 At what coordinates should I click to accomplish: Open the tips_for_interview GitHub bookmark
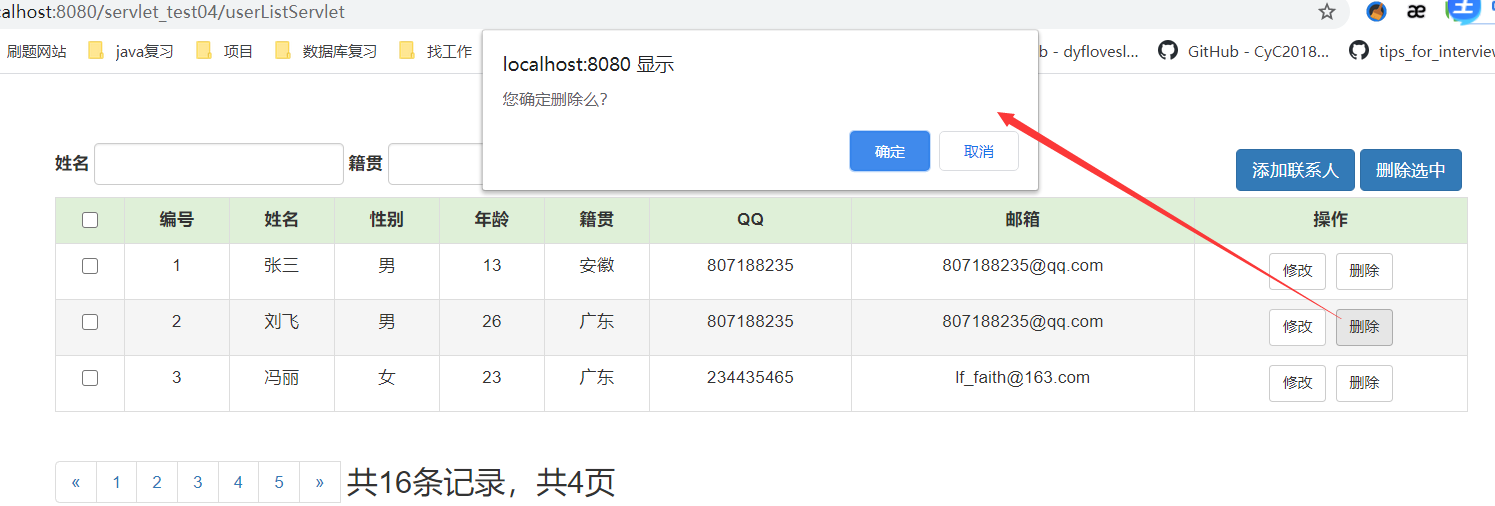[x=1421, y=51]
